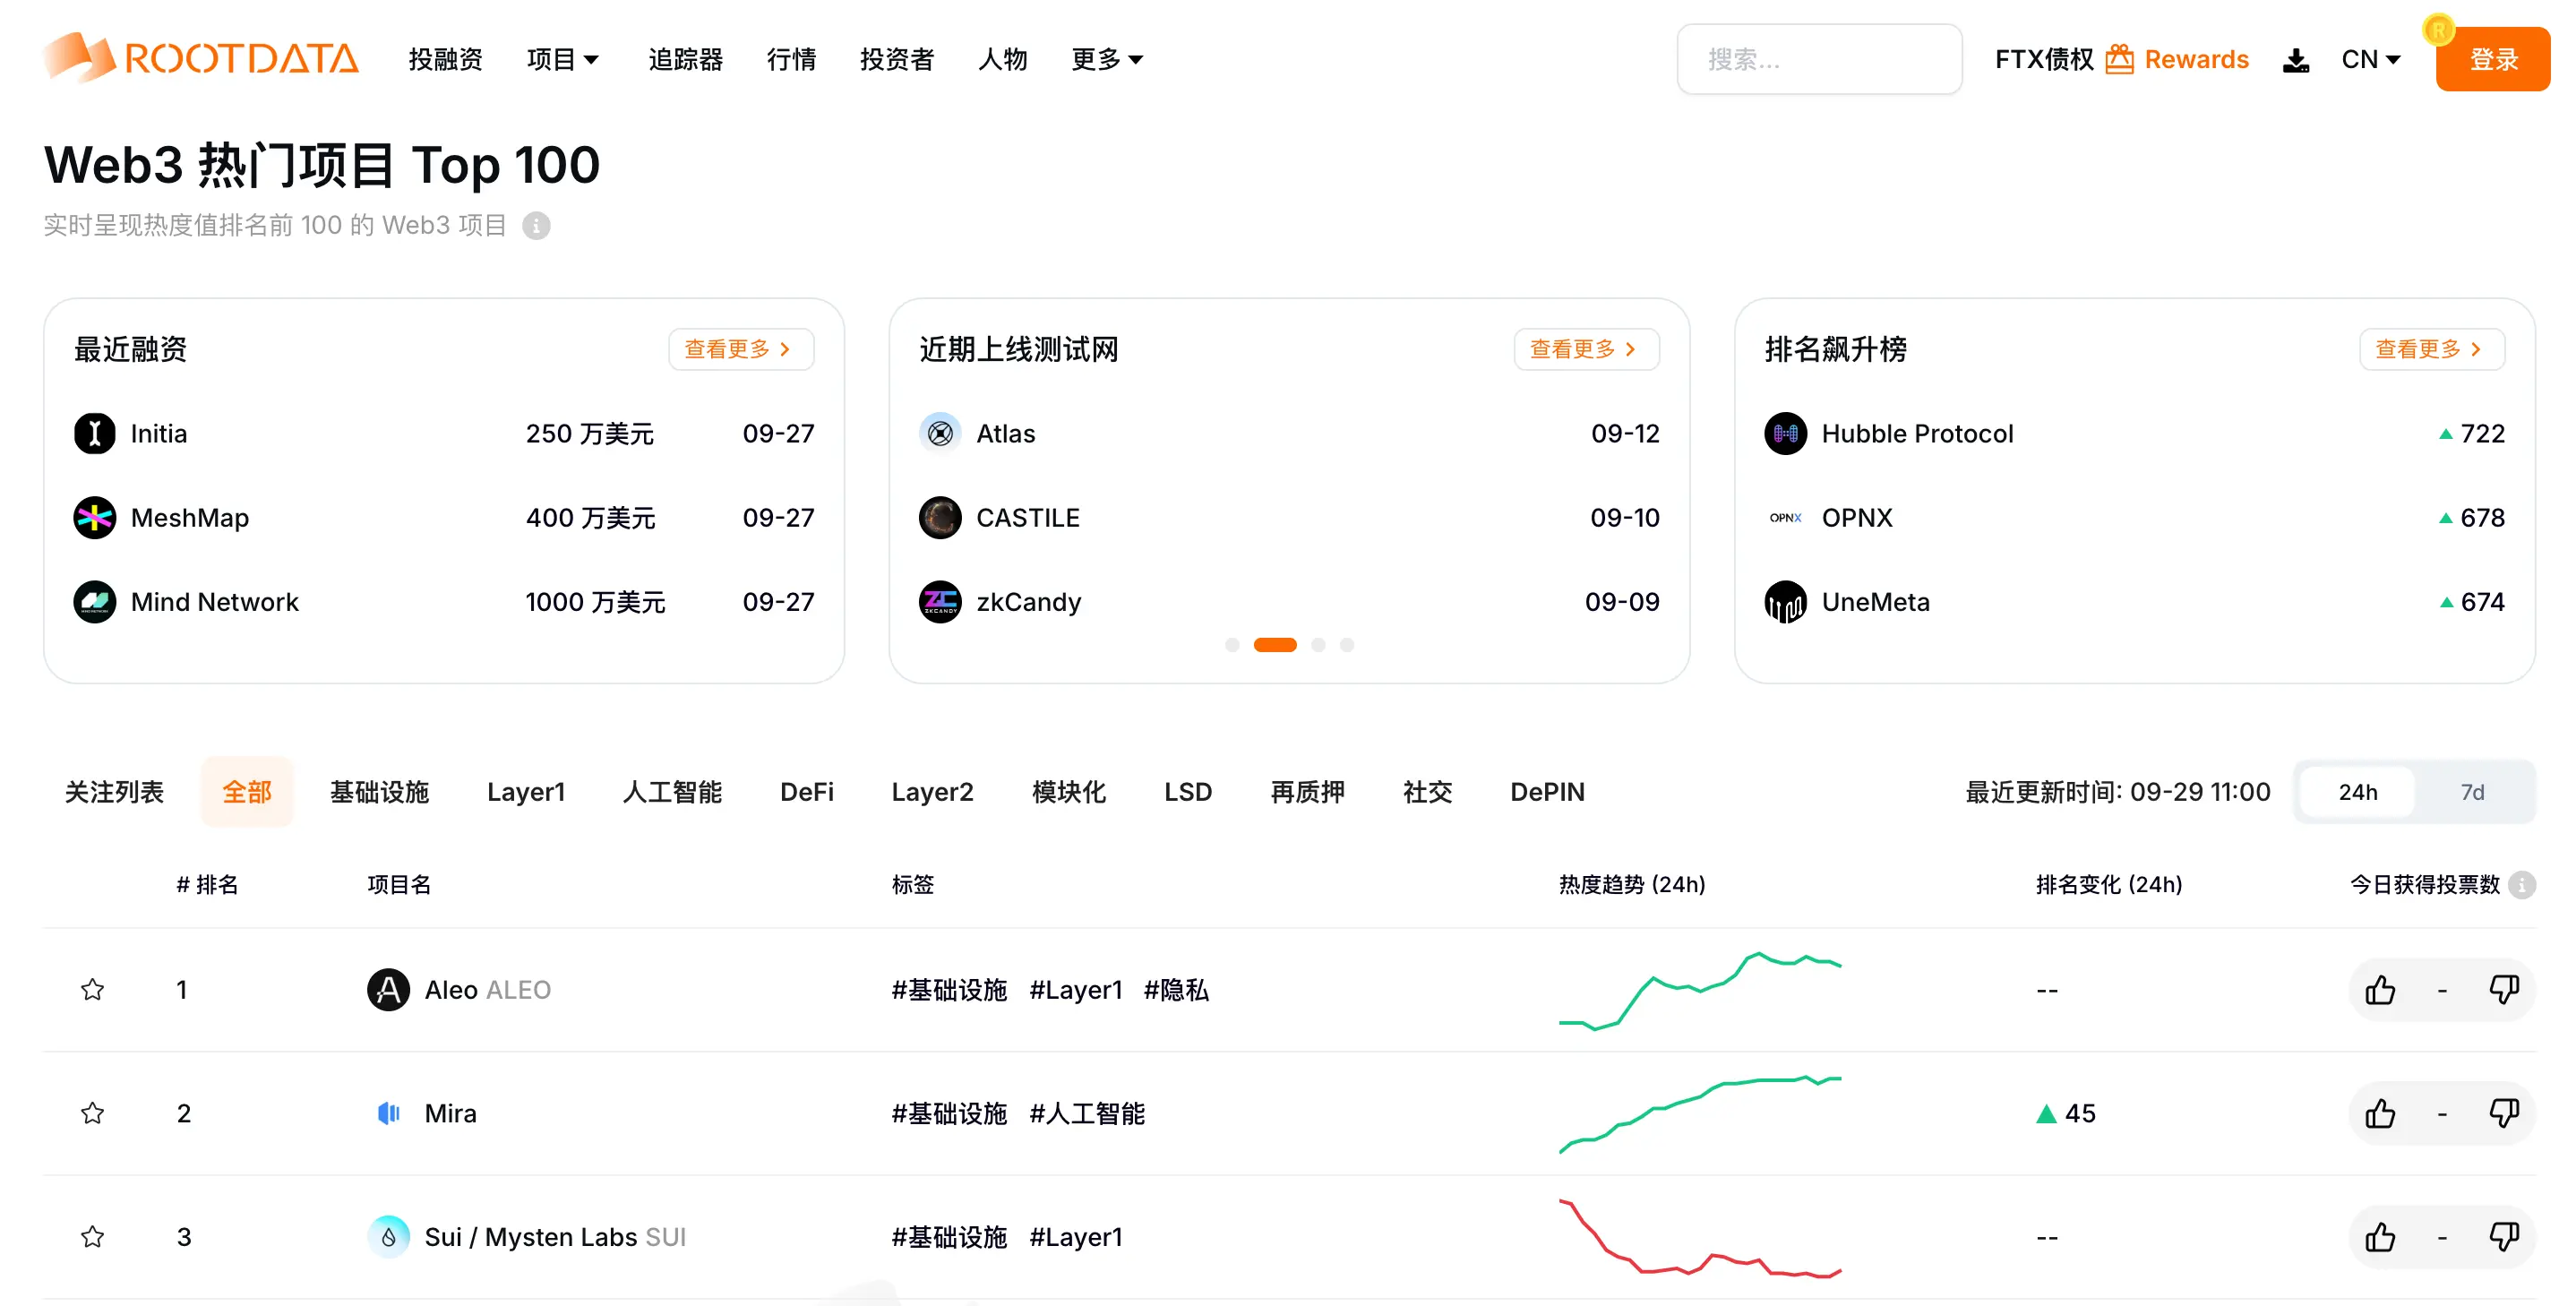Click the Rewards gift icon
Viewport: 2576px width, 1306px height.
point(2119,59)
